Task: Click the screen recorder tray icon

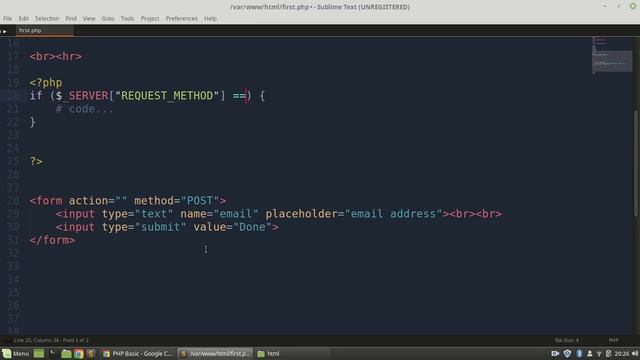Action: 555,353
